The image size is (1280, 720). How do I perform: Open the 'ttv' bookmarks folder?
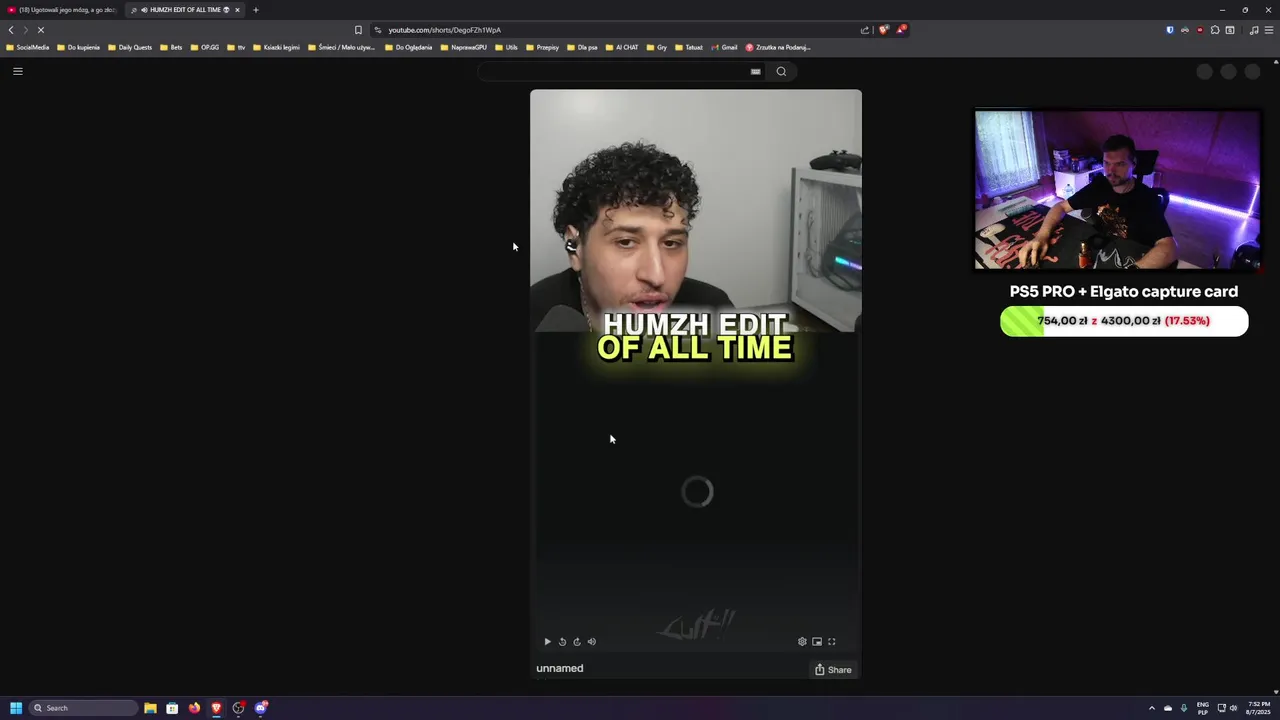tap(236, 47)
